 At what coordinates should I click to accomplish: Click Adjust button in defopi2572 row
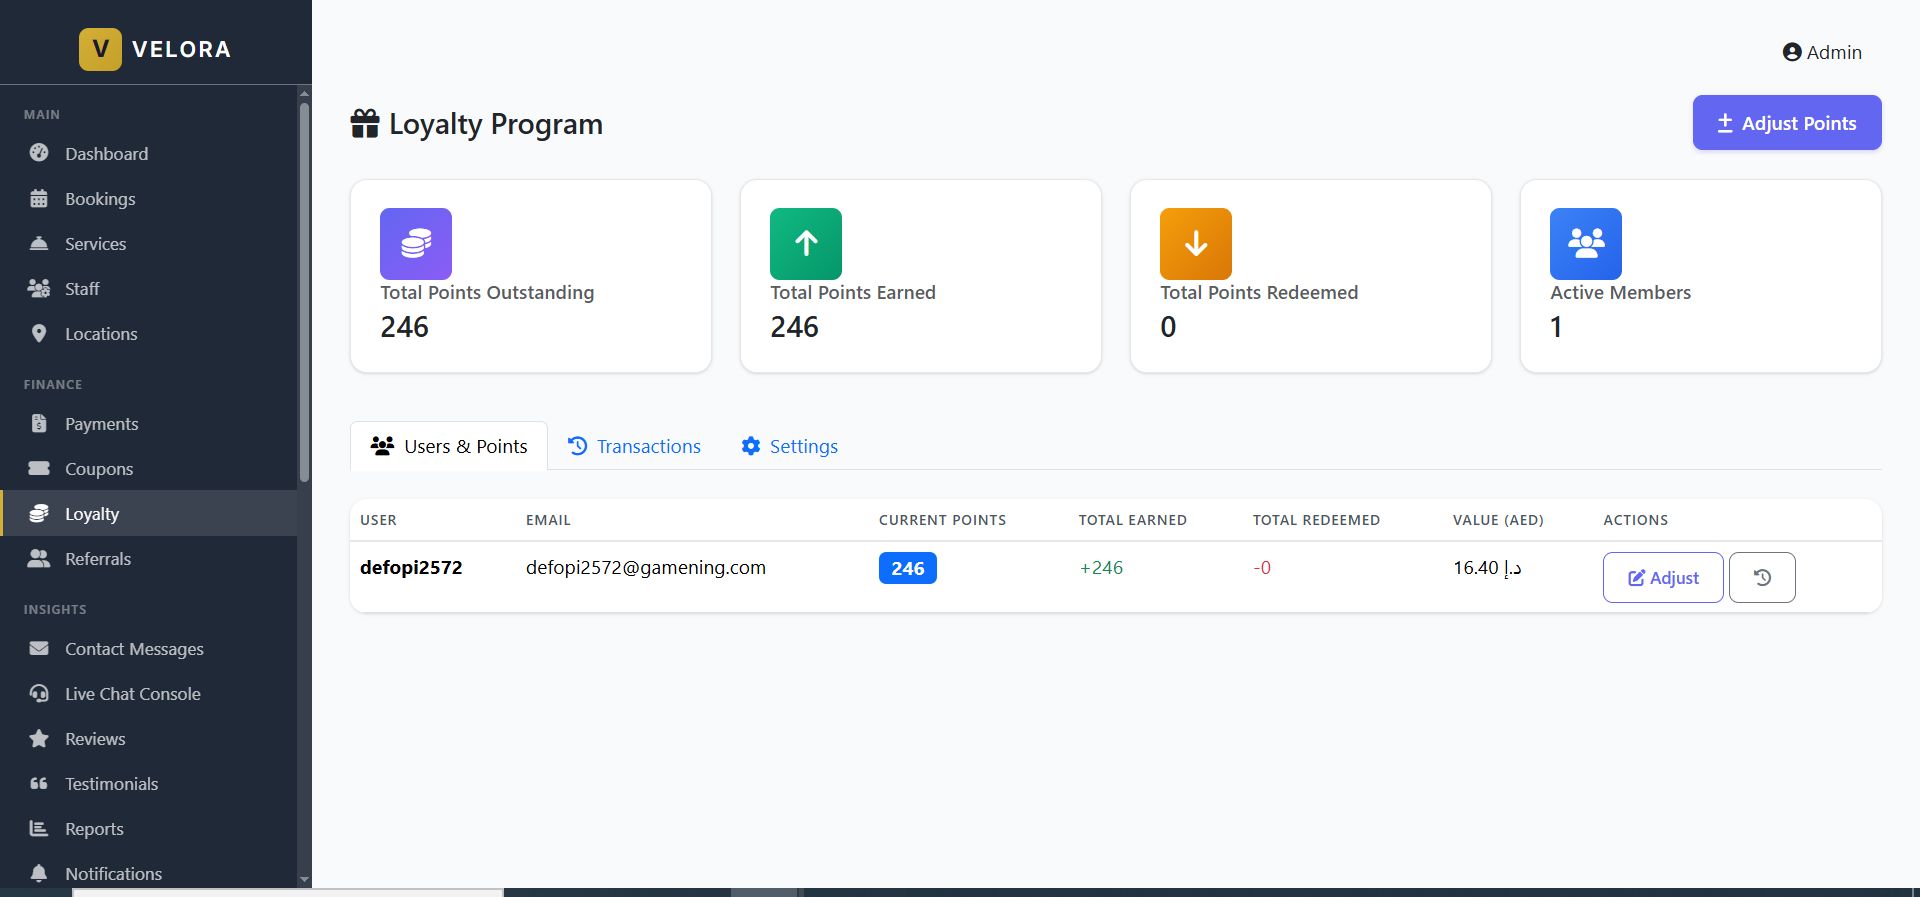click(1662, 578)
